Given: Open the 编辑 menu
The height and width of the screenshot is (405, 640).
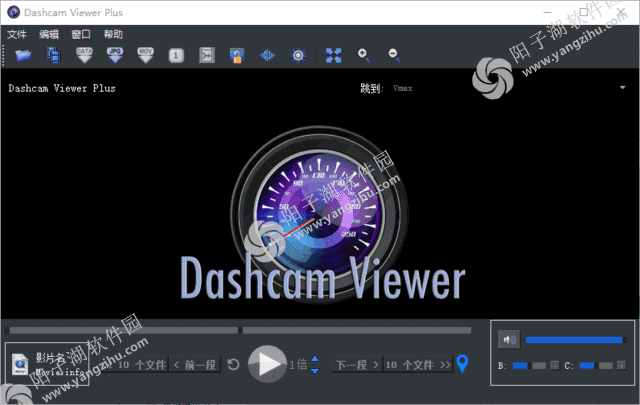Looking at the screenshot, I should [49, 34].
